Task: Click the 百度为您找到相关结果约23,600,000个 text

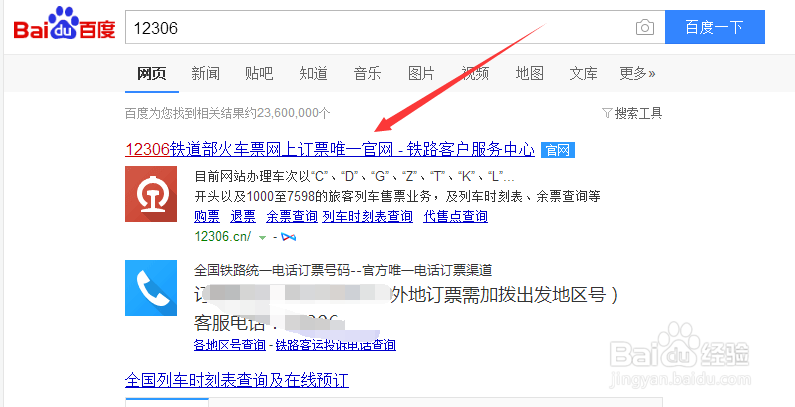Action: click(228, 113)
